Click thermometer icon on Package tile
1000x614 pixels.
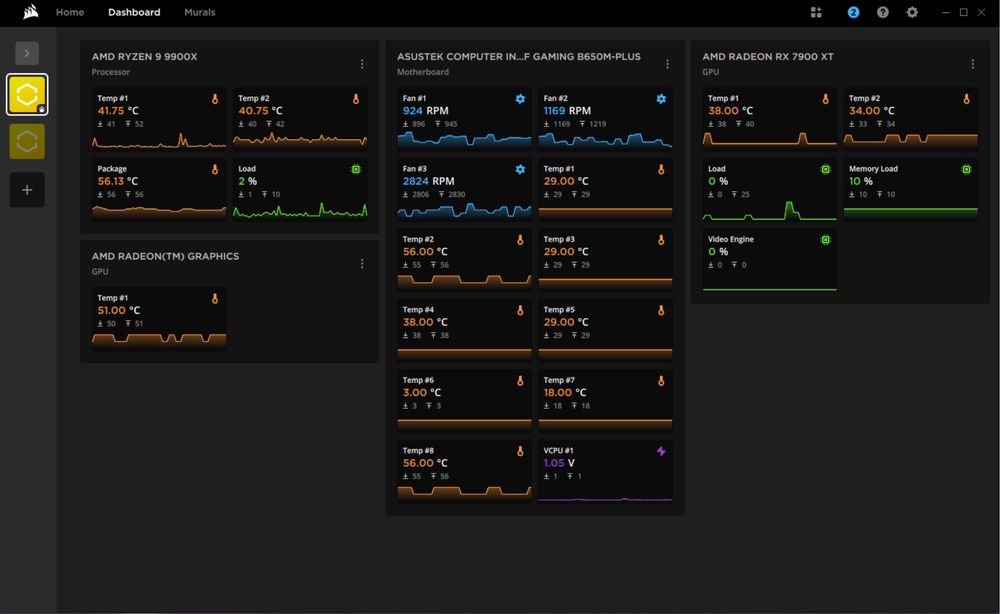215,169
